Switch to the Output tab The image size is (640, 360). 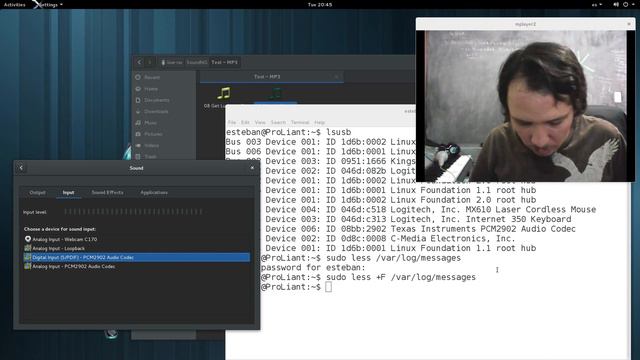pyautogui.click(x=38, y=192)
